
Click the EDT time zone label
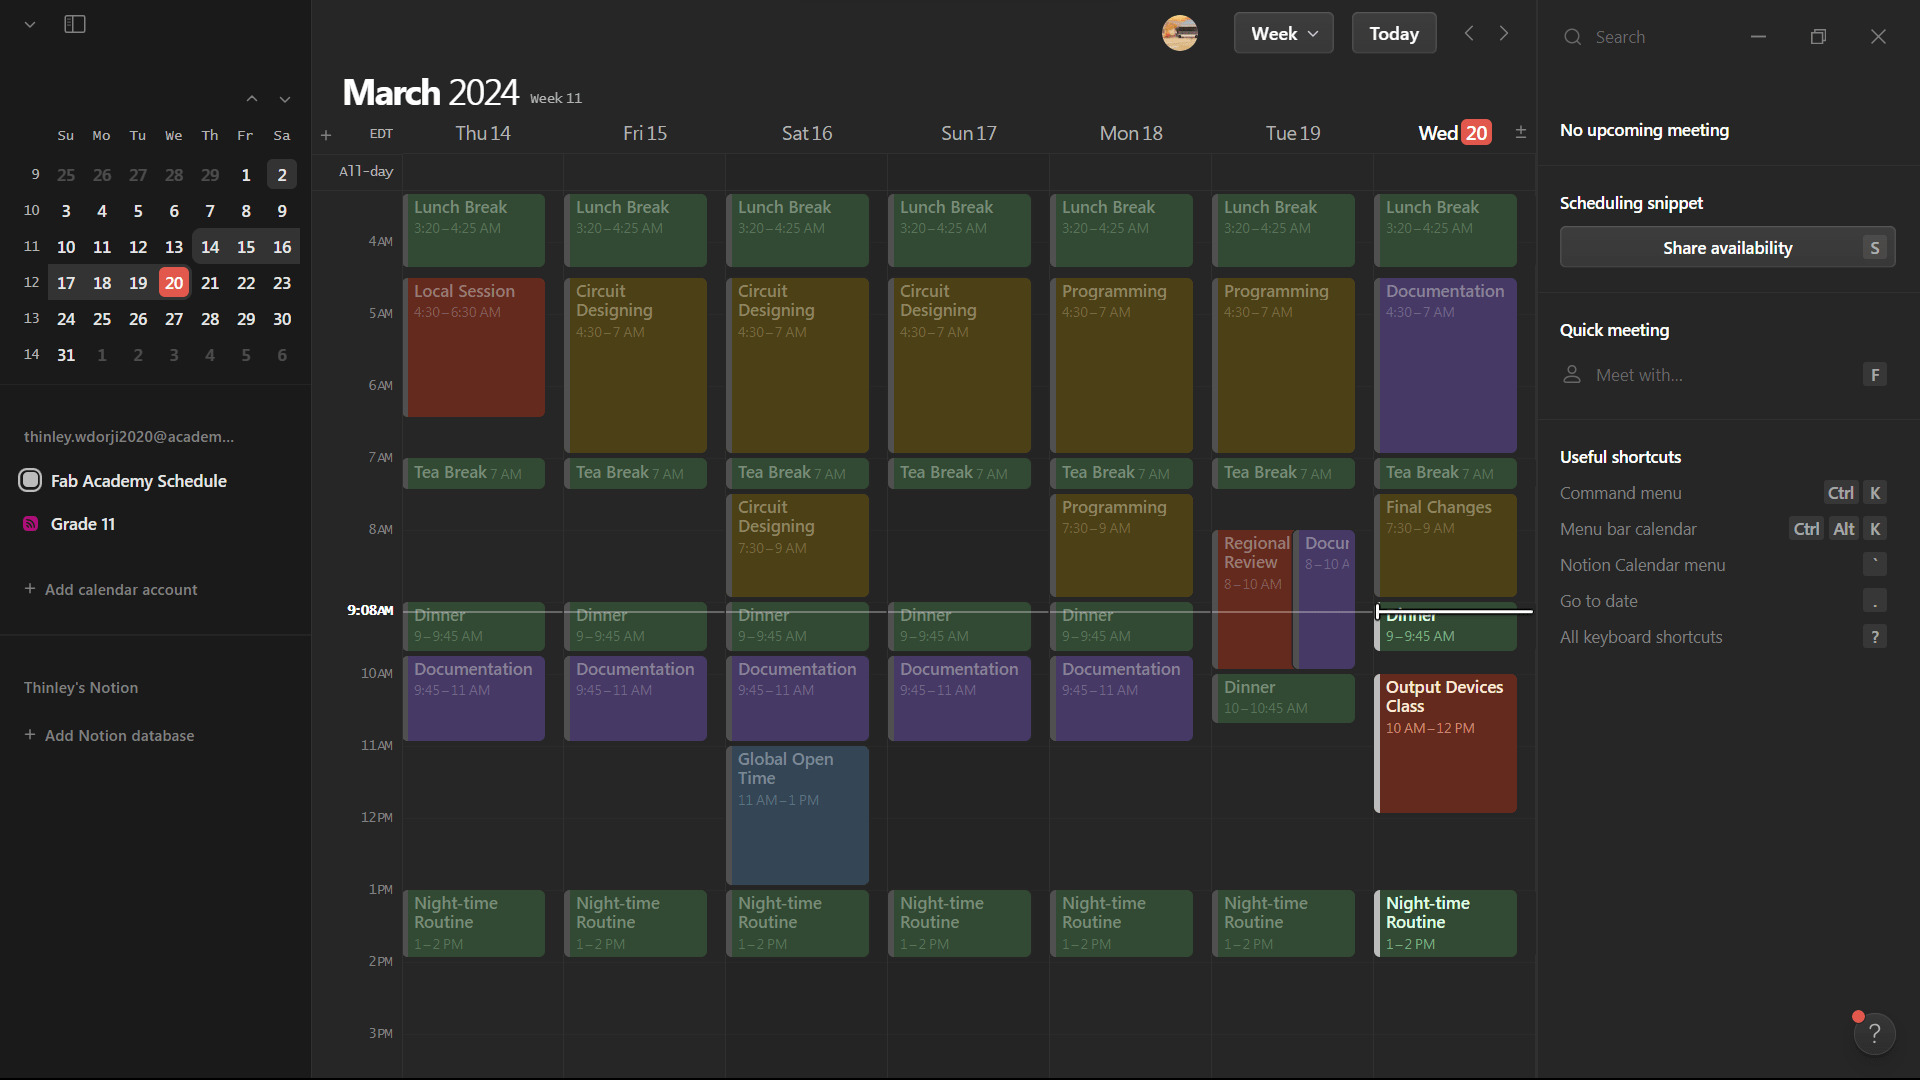(x=381, y=134)
